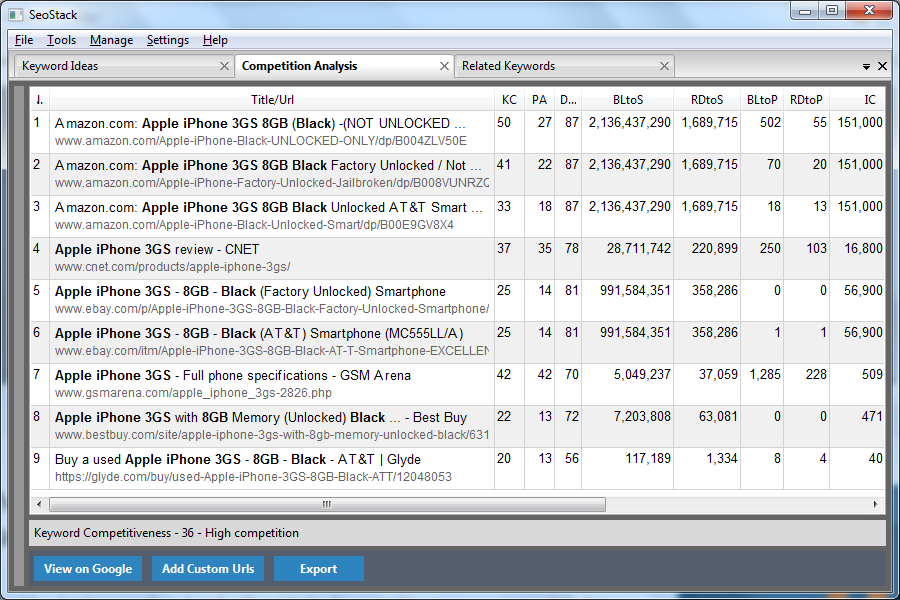Click the RDtoS value 1,334
The height and width of the screenshot is (600, 900).
click(722, 458)
